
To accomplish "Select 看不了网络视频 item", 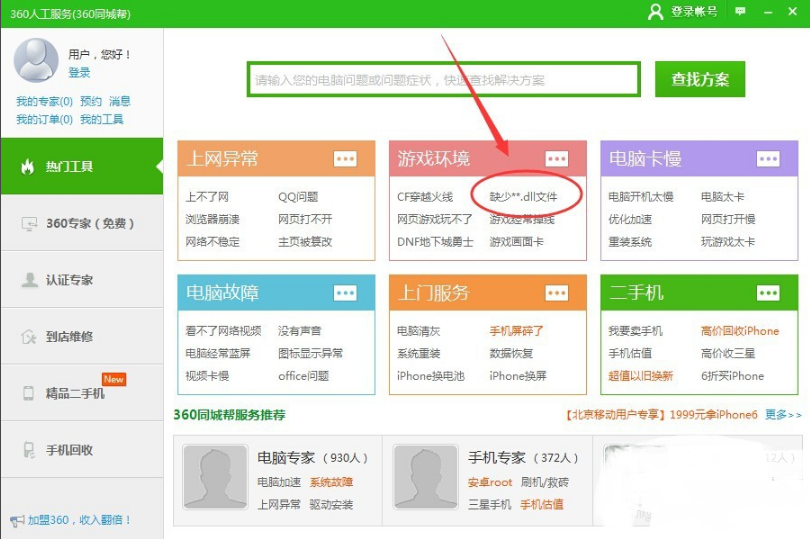I will [x=223, y=331].
